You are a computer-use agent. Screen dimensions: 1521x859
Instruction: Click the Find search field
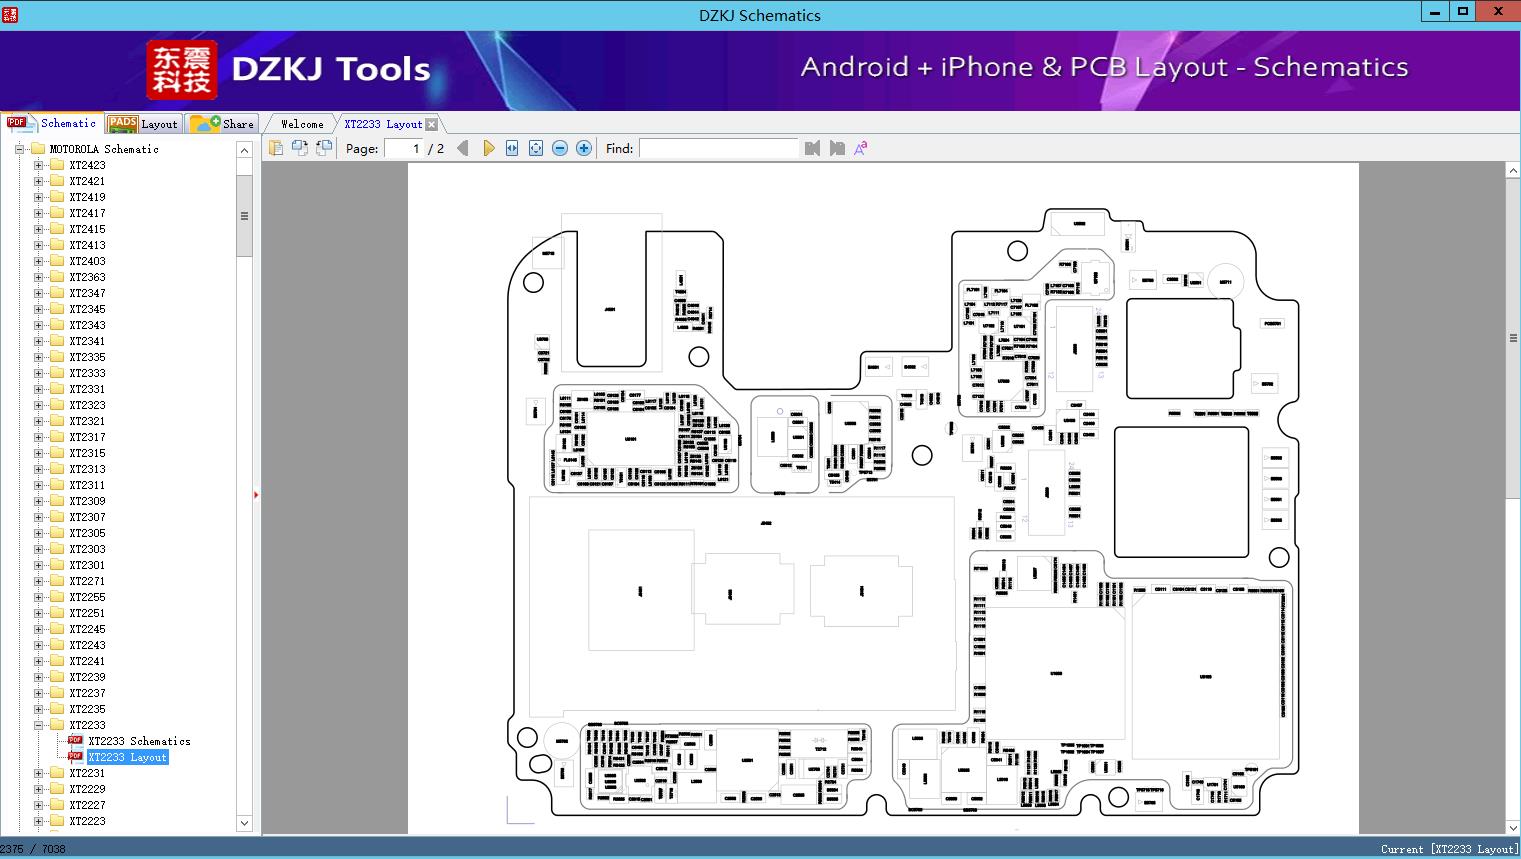(718, 148)
